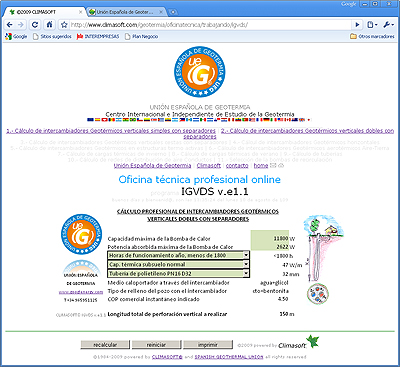Open the Horas de funcionamiento año dropdown
The image size is (400, 367).
[178, 255]
